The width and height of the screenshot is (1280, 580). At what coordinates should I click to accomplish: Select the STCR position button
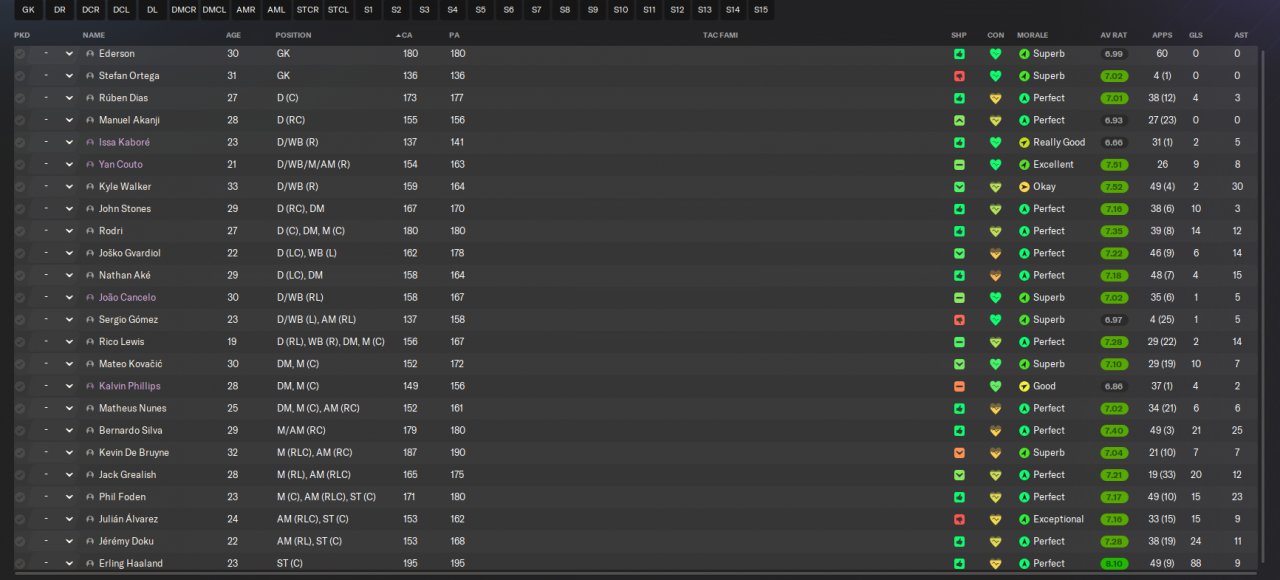point(308,10)
